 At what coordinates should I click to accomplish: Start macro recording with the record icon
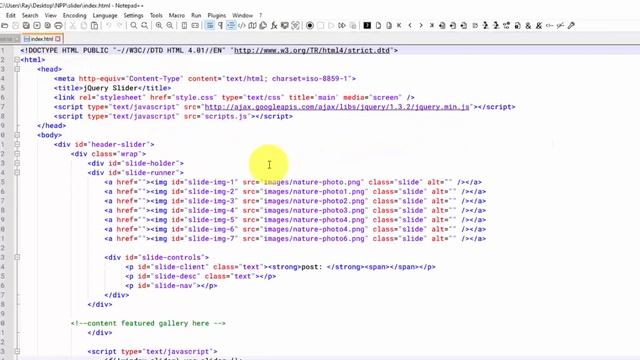coord(310,26)
